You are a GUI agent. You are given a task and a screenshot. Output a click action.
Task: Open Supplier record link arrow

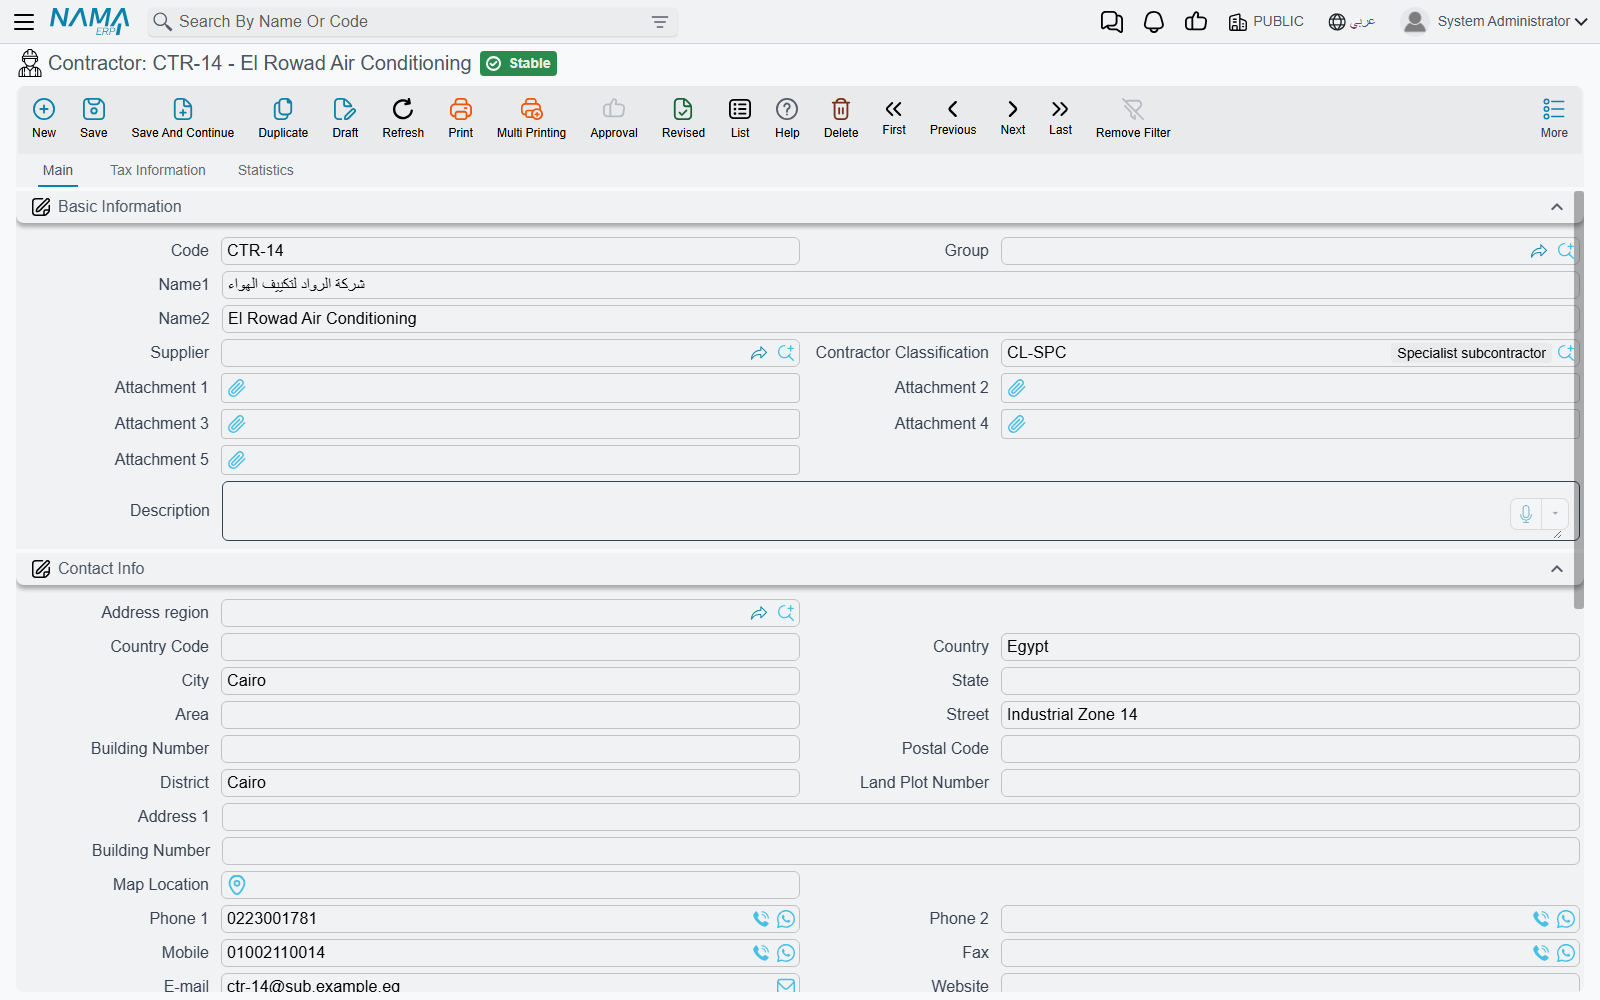click(759, 353)
